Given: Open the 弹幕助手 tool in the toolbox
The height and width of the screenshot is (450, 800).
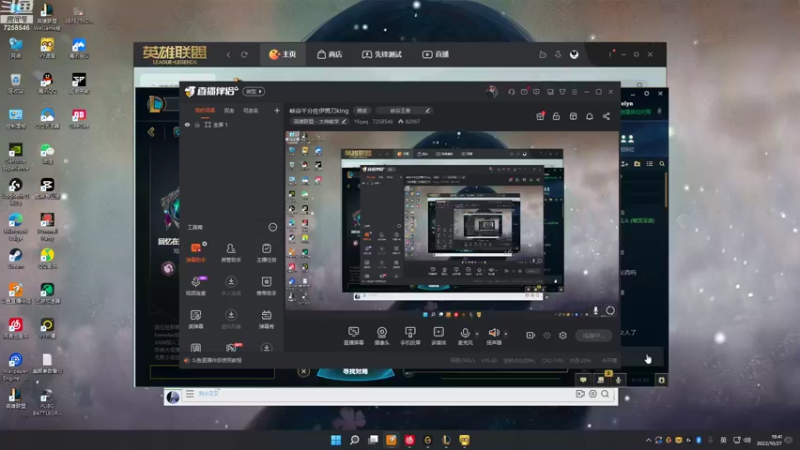Looking at the screenshot, I should pyautogui.click(x=196, y=252).
